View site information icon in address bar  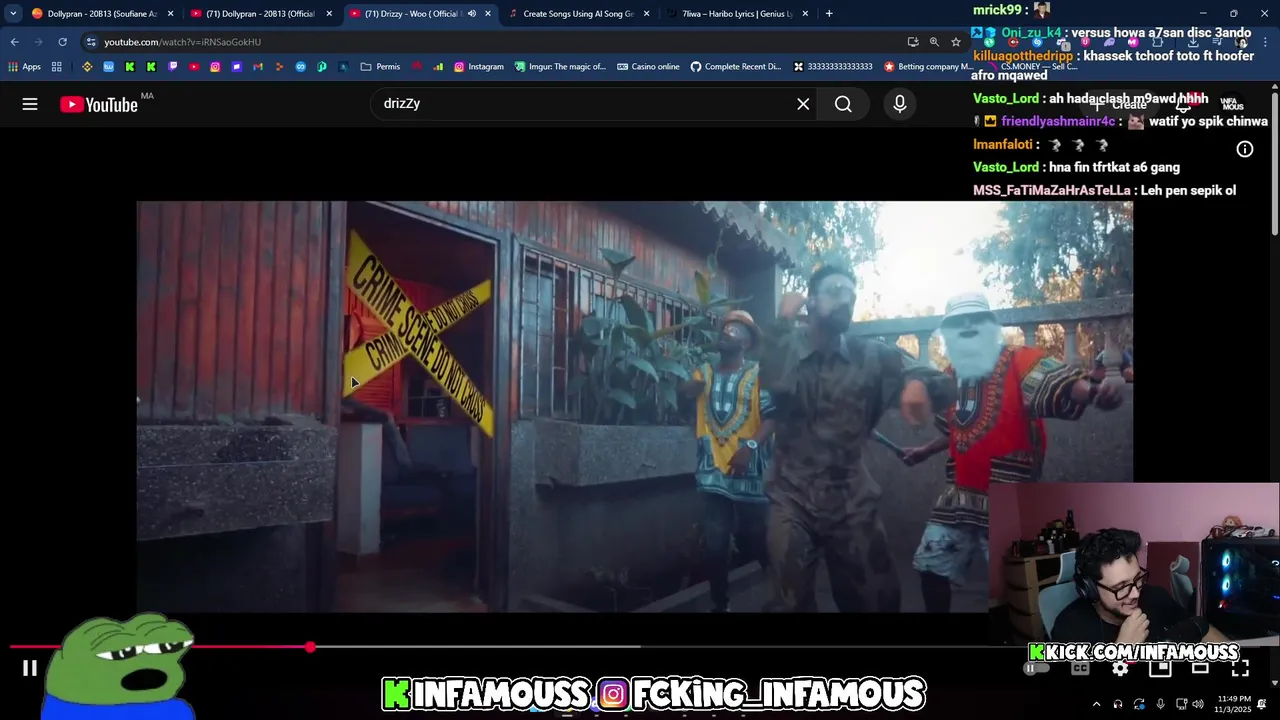pyautogui.click(x=91, y=42)
